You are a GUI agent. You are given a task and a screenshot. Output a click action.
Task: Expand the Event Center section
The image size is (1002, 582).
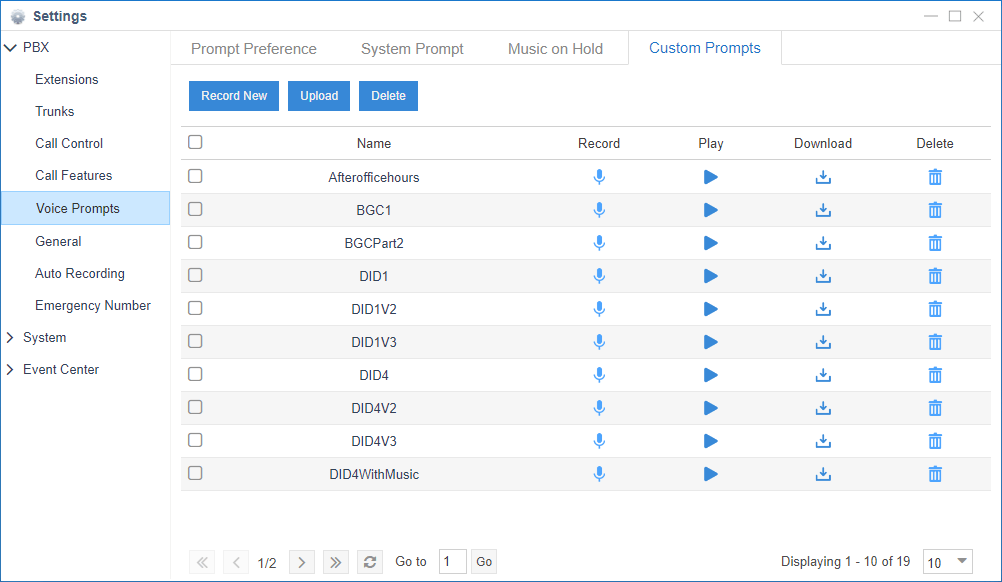click(10, 369)
